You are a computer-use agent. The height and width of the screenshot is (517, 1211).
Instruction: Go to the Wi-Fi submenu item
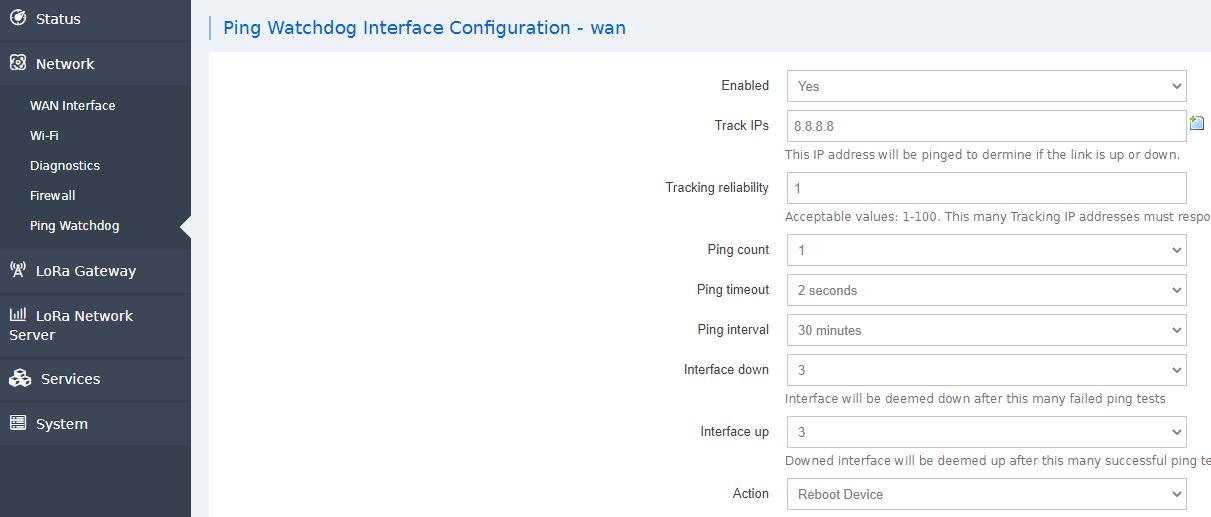44,135
